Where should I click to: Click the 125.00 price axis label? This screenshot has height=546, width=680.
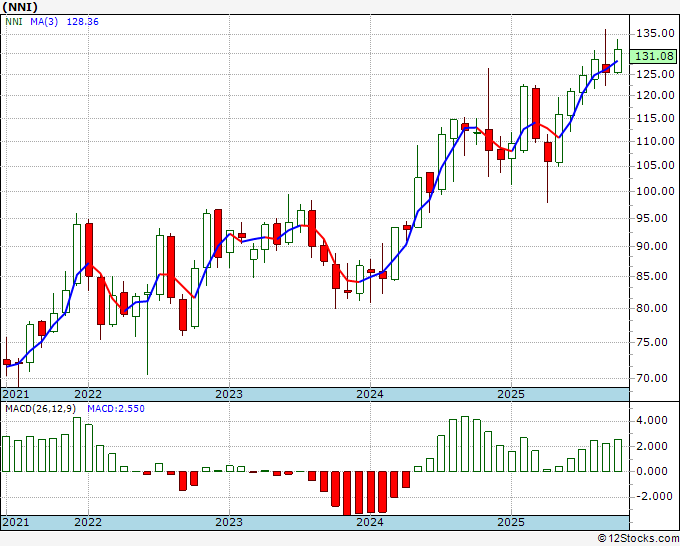pos(655,74)
